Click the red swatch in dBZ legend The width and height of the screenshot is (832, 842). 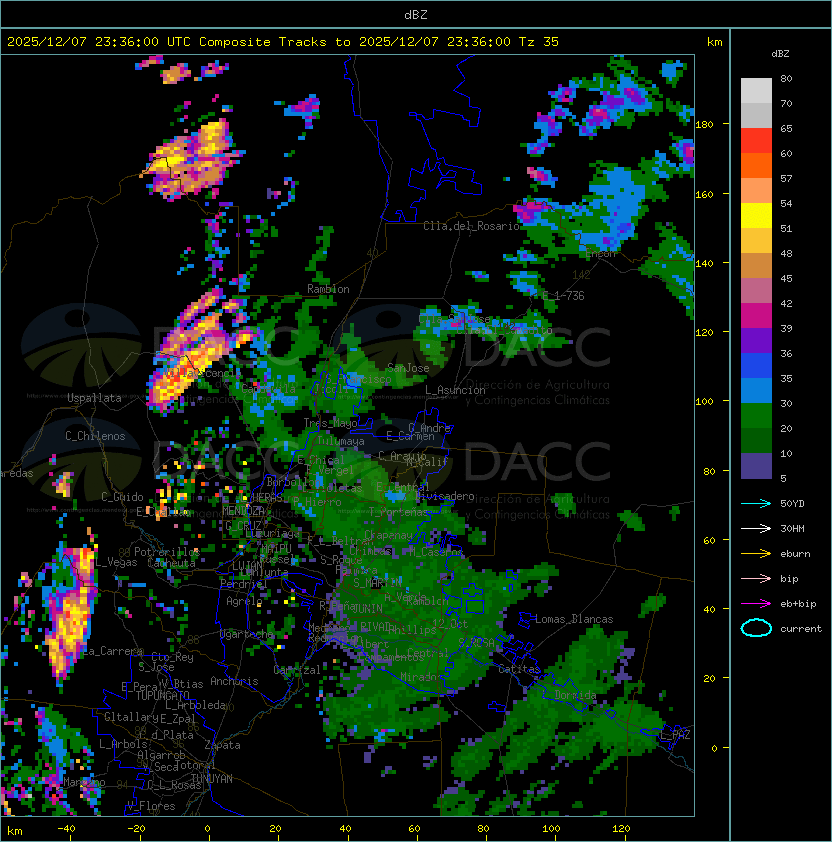[756, 141]
